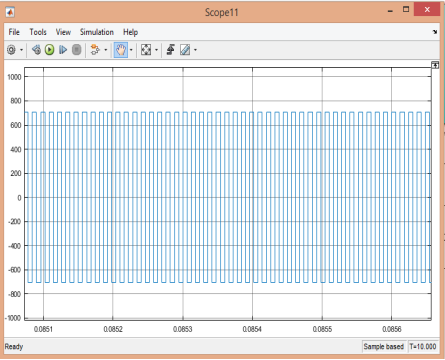The image size is (445, 360).
Task: Open the Tools menu
Action: point(38,32)
